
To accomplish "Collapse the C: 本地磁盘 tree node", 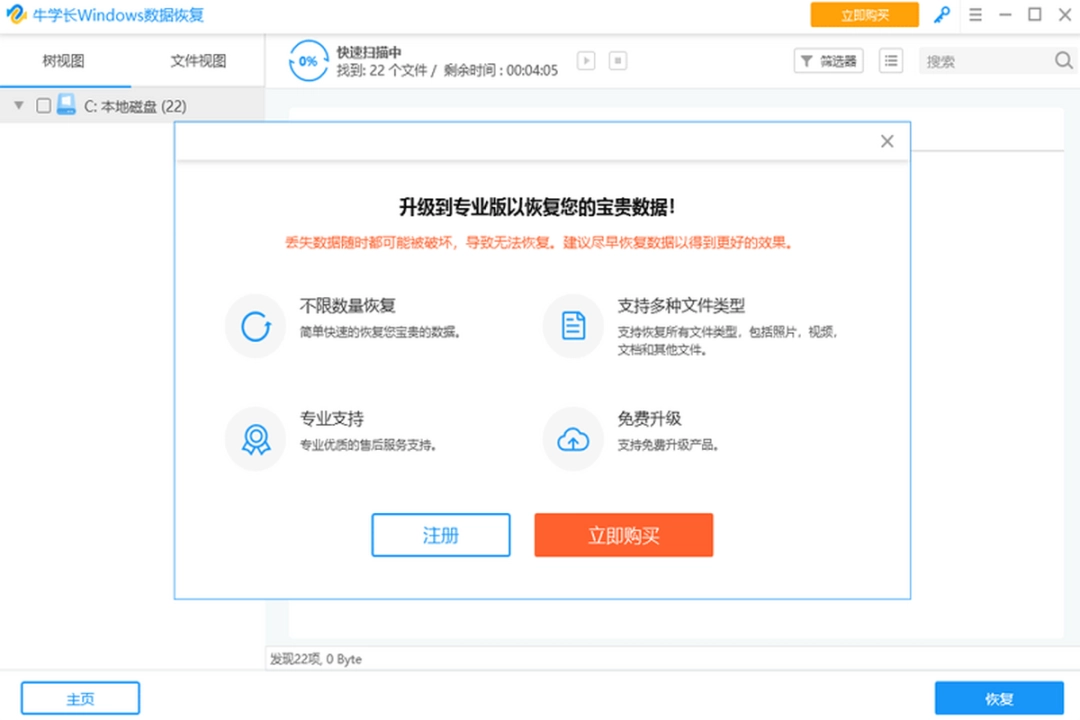I will click(16, 104).
